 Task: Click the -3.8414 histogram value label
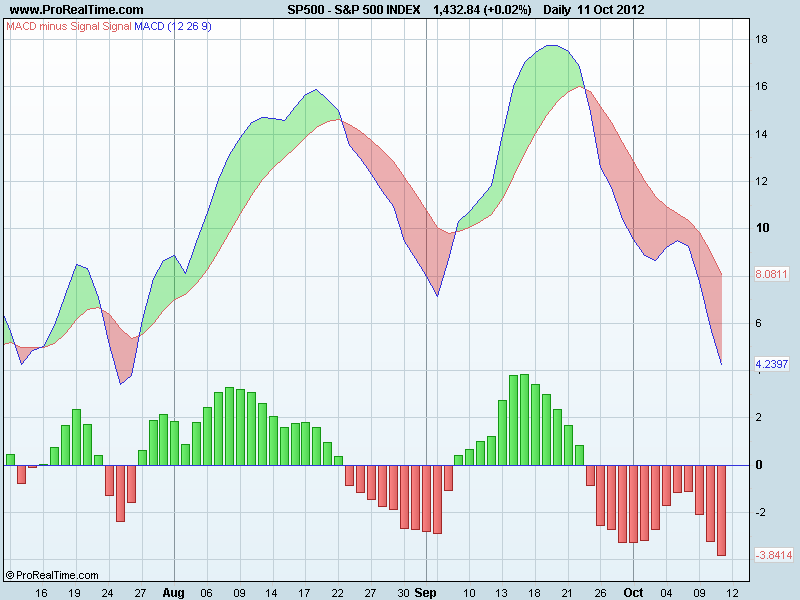point(774,555)
